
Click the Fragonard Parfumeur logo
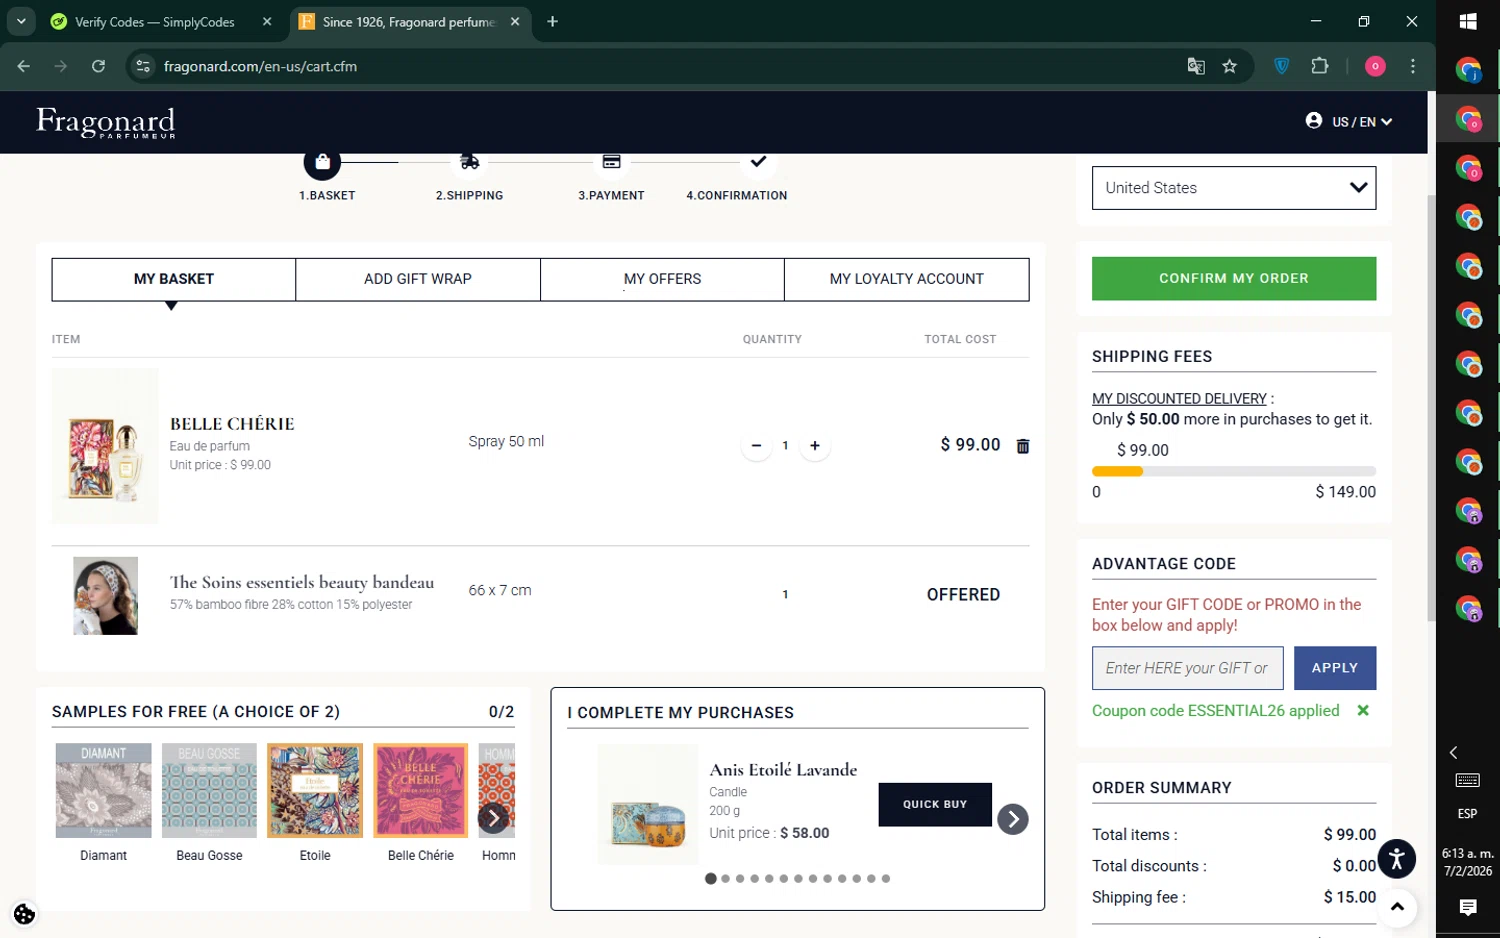click(x=106, y=122)
